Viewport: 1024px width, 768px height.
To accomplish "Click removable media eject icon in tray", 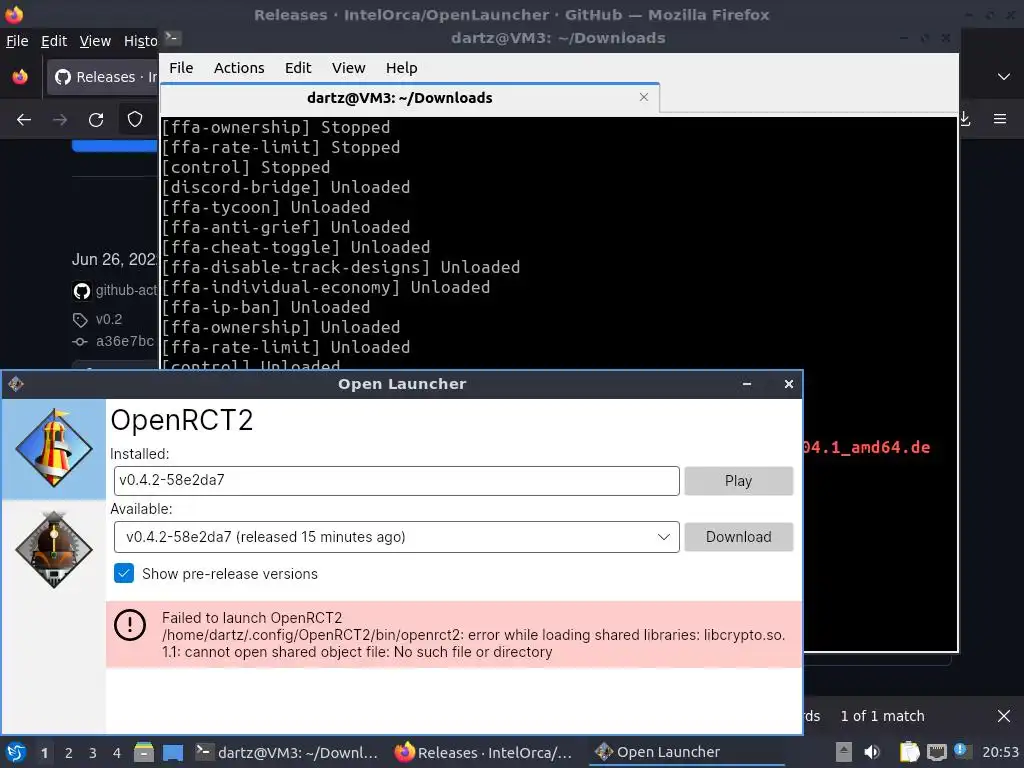I will (x=843, y=752).
